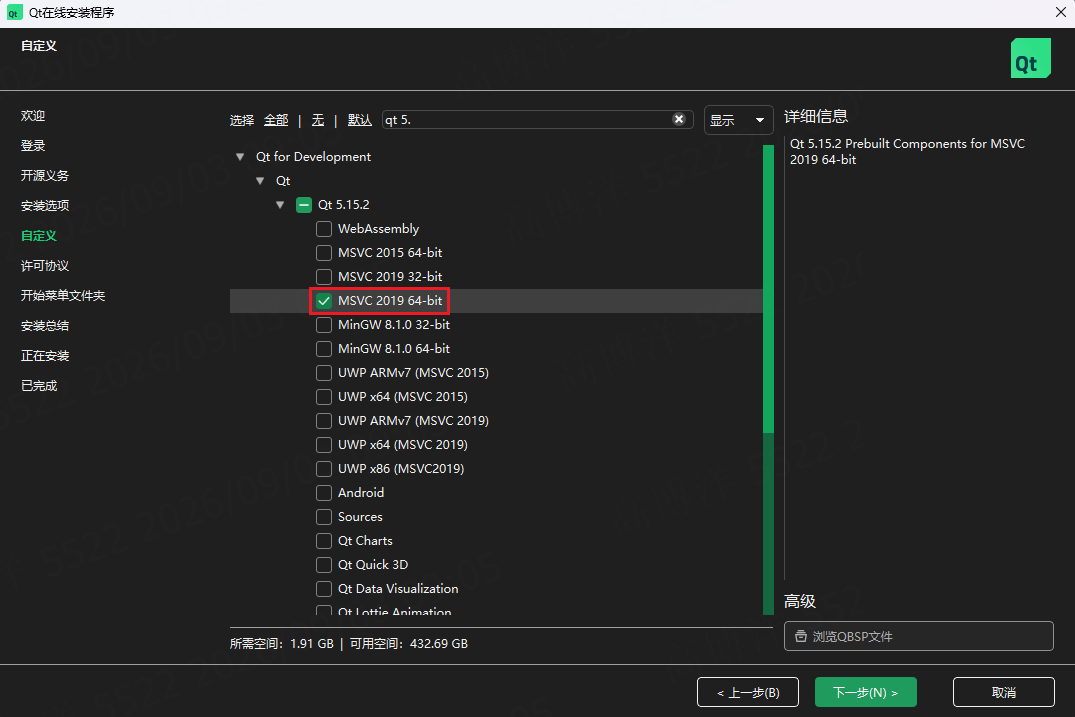
Task: Check MinGW 8.1.0 64-bit
Action: [324, 349]
